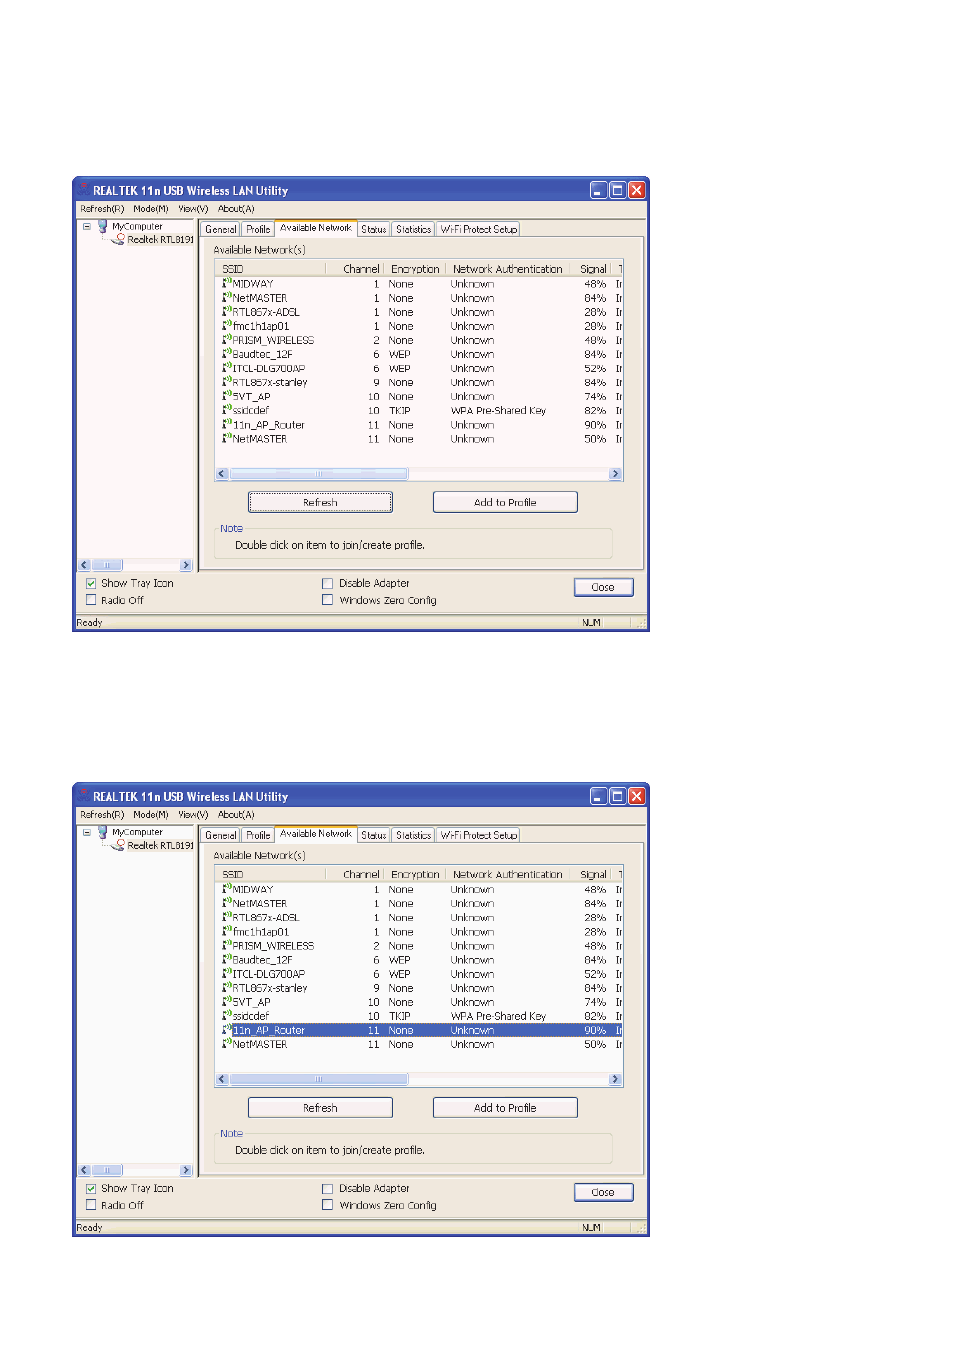This screenshot has height=1350, width=954.
Task: Uncheck Show Tray Icon in lower window
Action: pos(91,1188)
